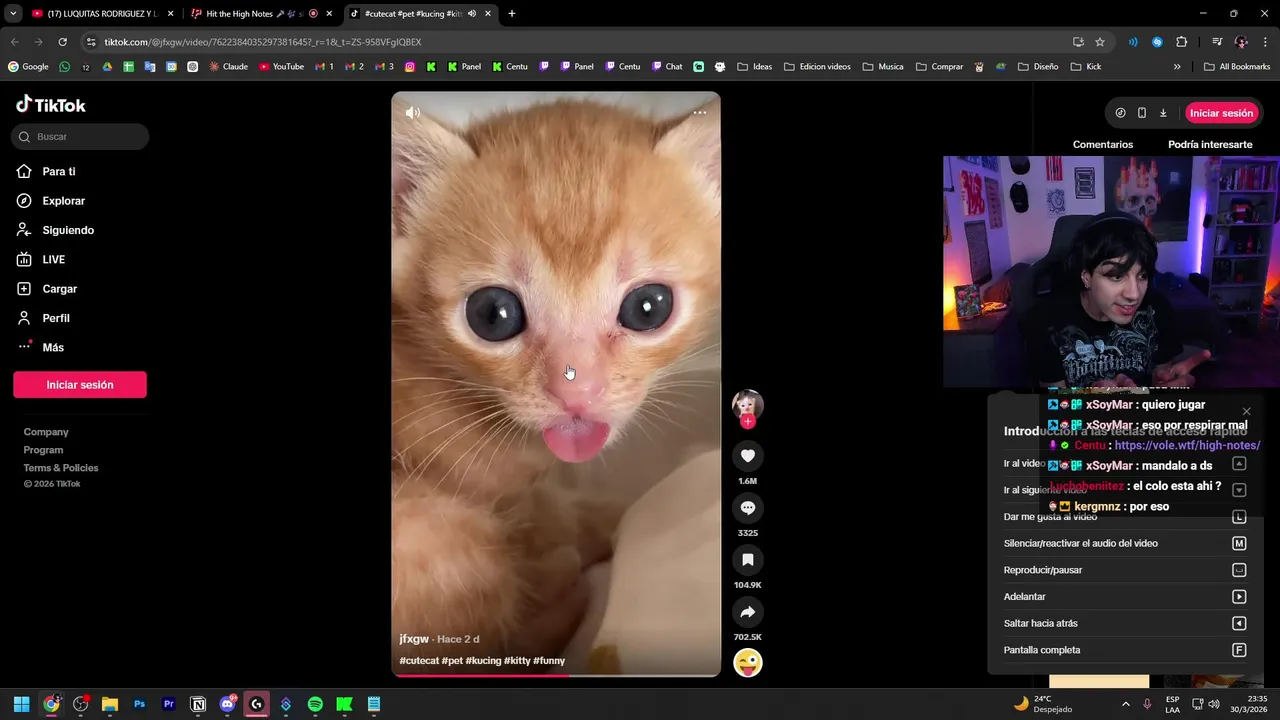Open the Perfil page
The height and width of the screenshot is (720, 1280).
tap(56, 318)
